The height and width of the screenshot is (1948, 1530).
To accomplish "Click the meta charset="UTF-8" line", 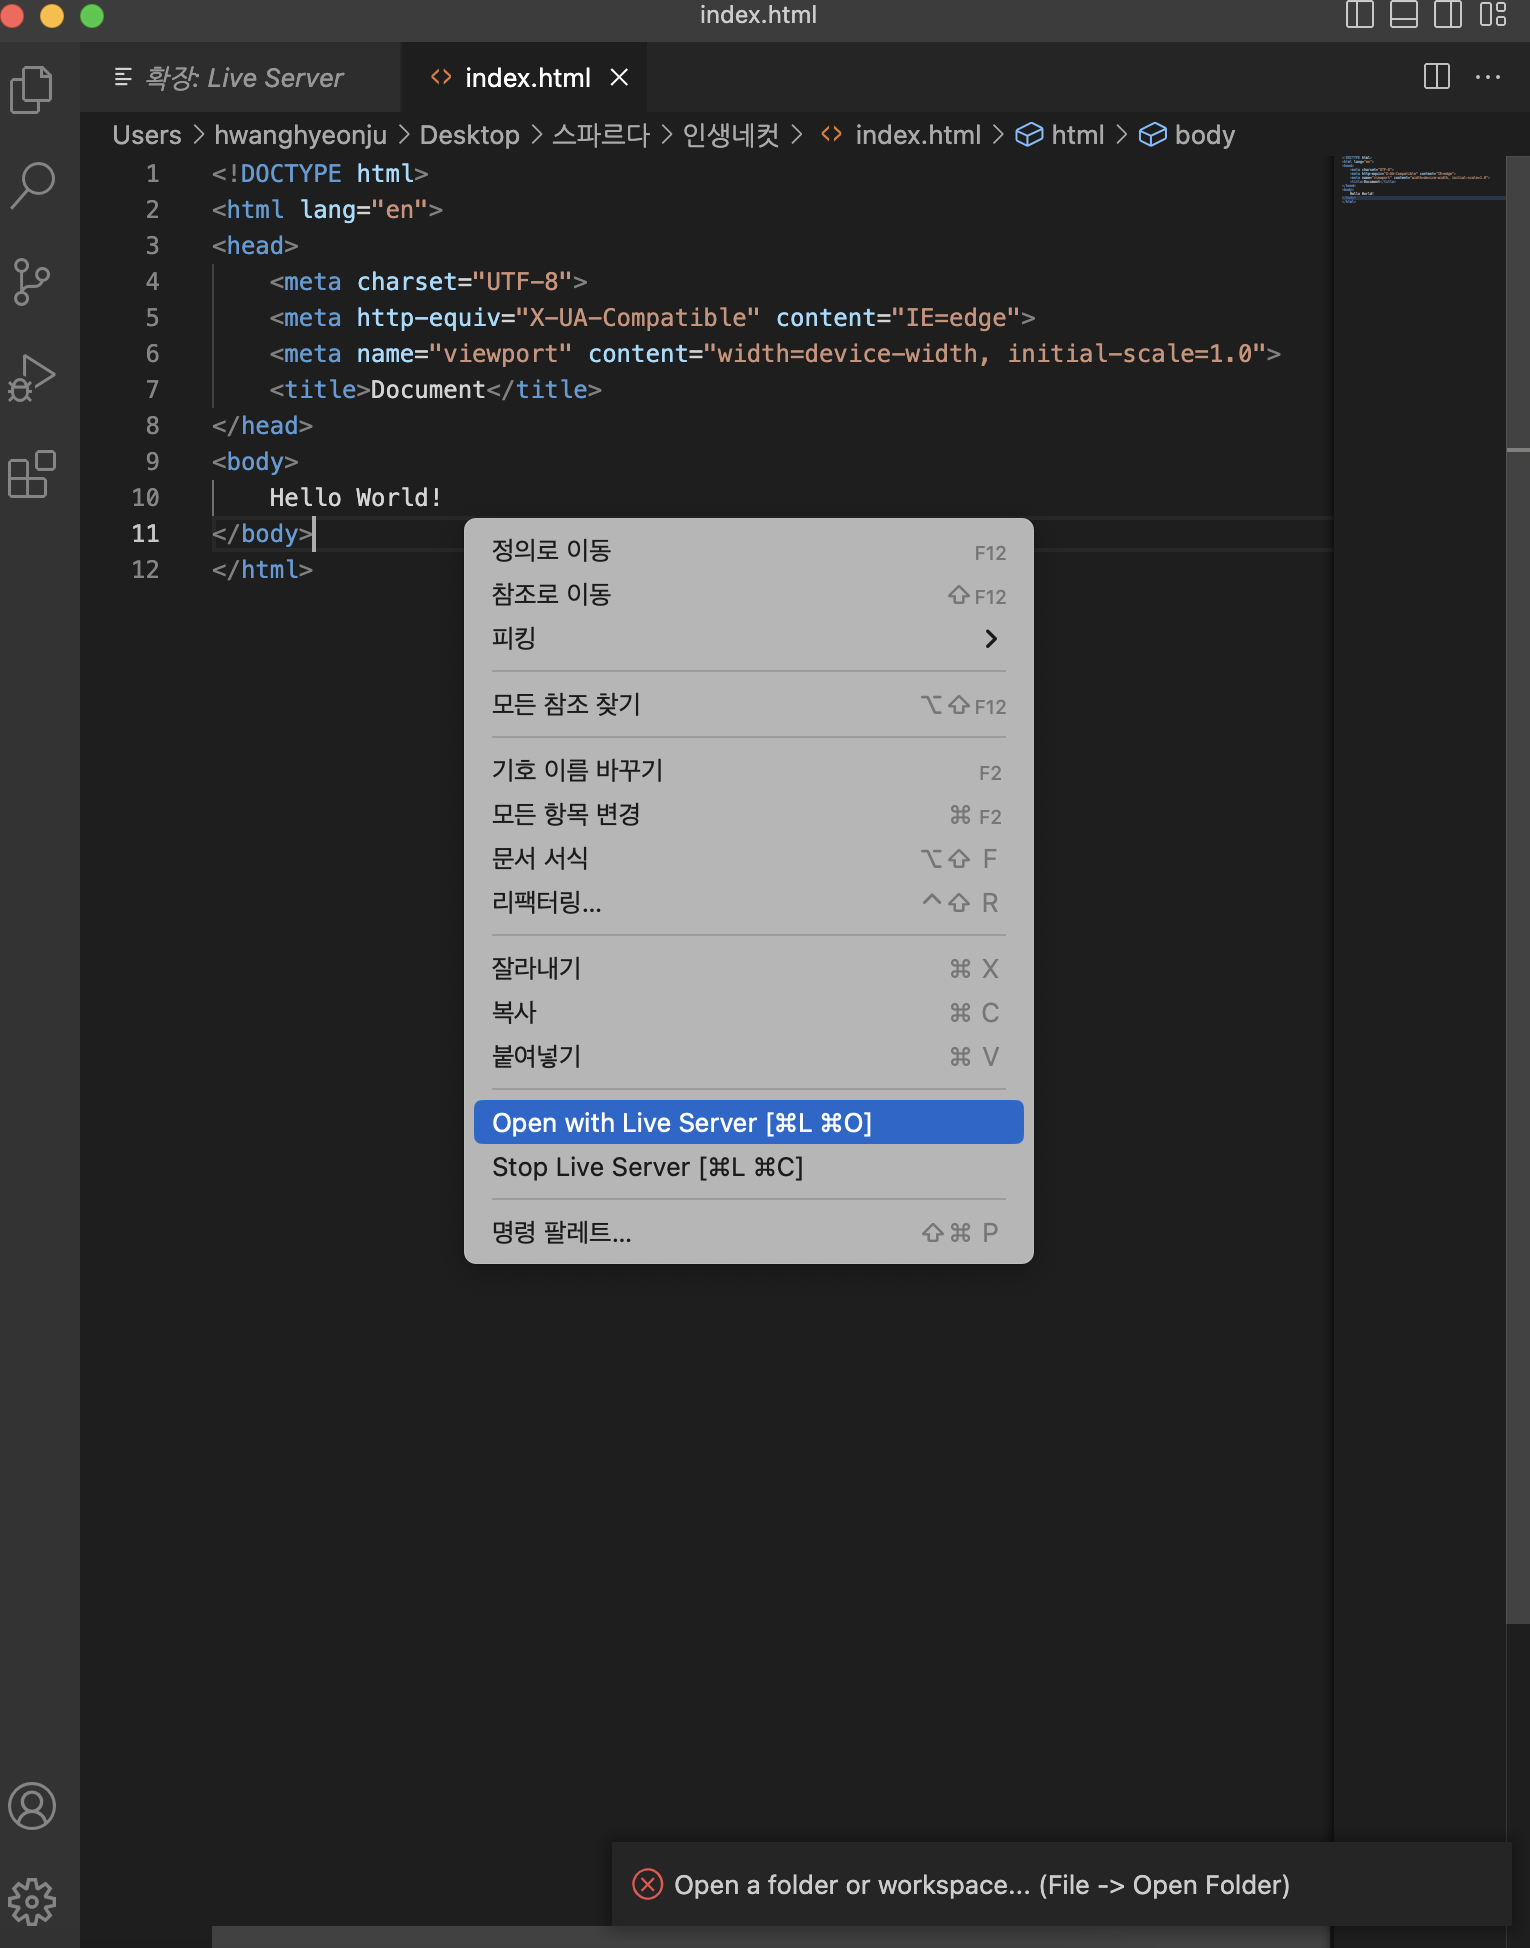I will click(x=428, y=282).
